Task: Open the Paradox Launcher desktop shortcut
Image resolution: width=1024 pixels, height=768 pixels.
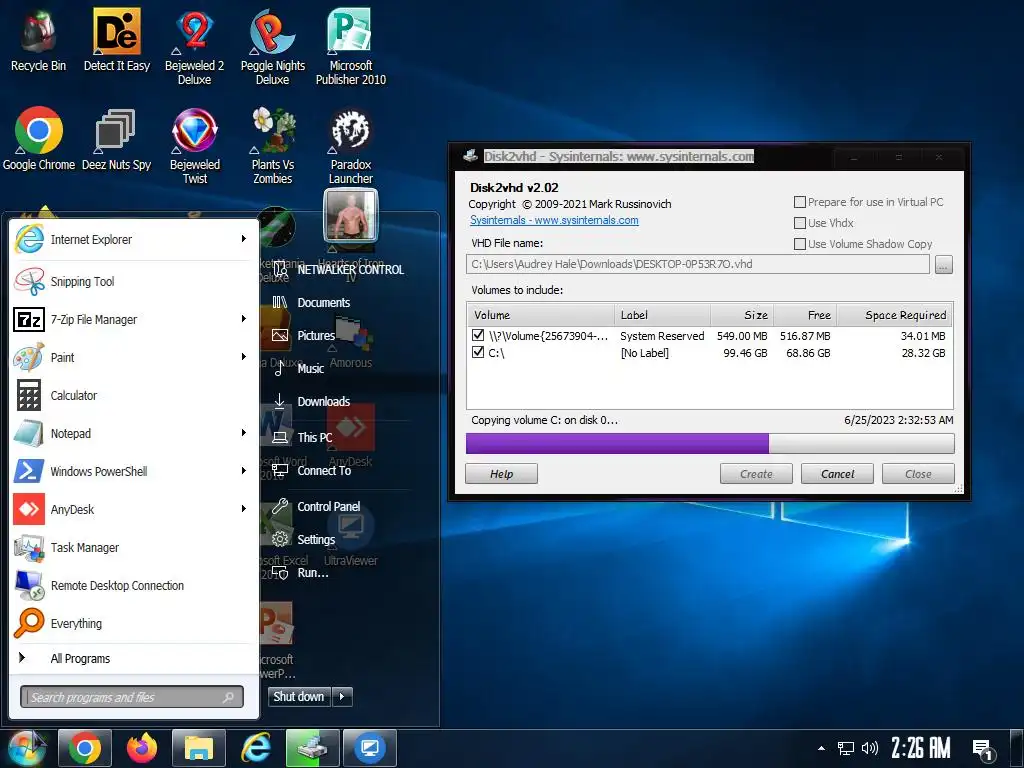Action: pyautogui.click(x=351, y=146)
